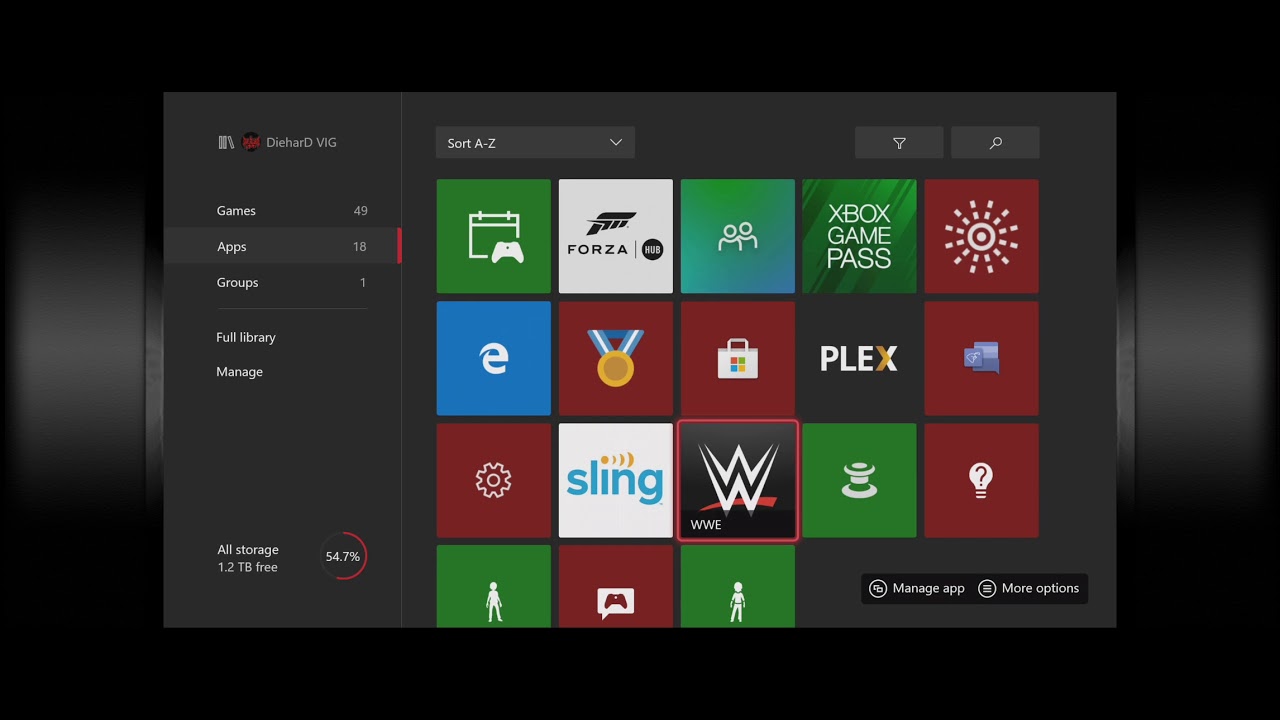The height and width of the screenshot is (720, 1280).
Task: Open the Sort A-Z dropdown
Action: coord(535,143)
